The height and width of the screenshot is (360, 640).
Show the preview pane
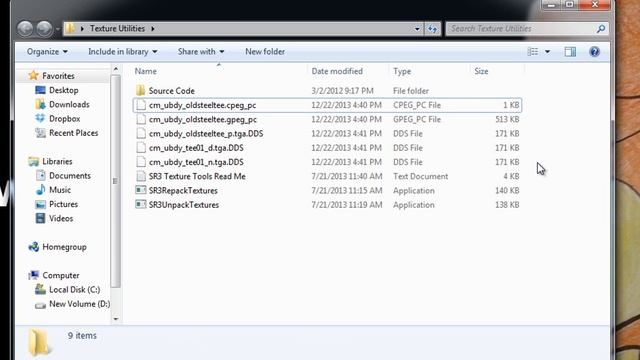570,52
